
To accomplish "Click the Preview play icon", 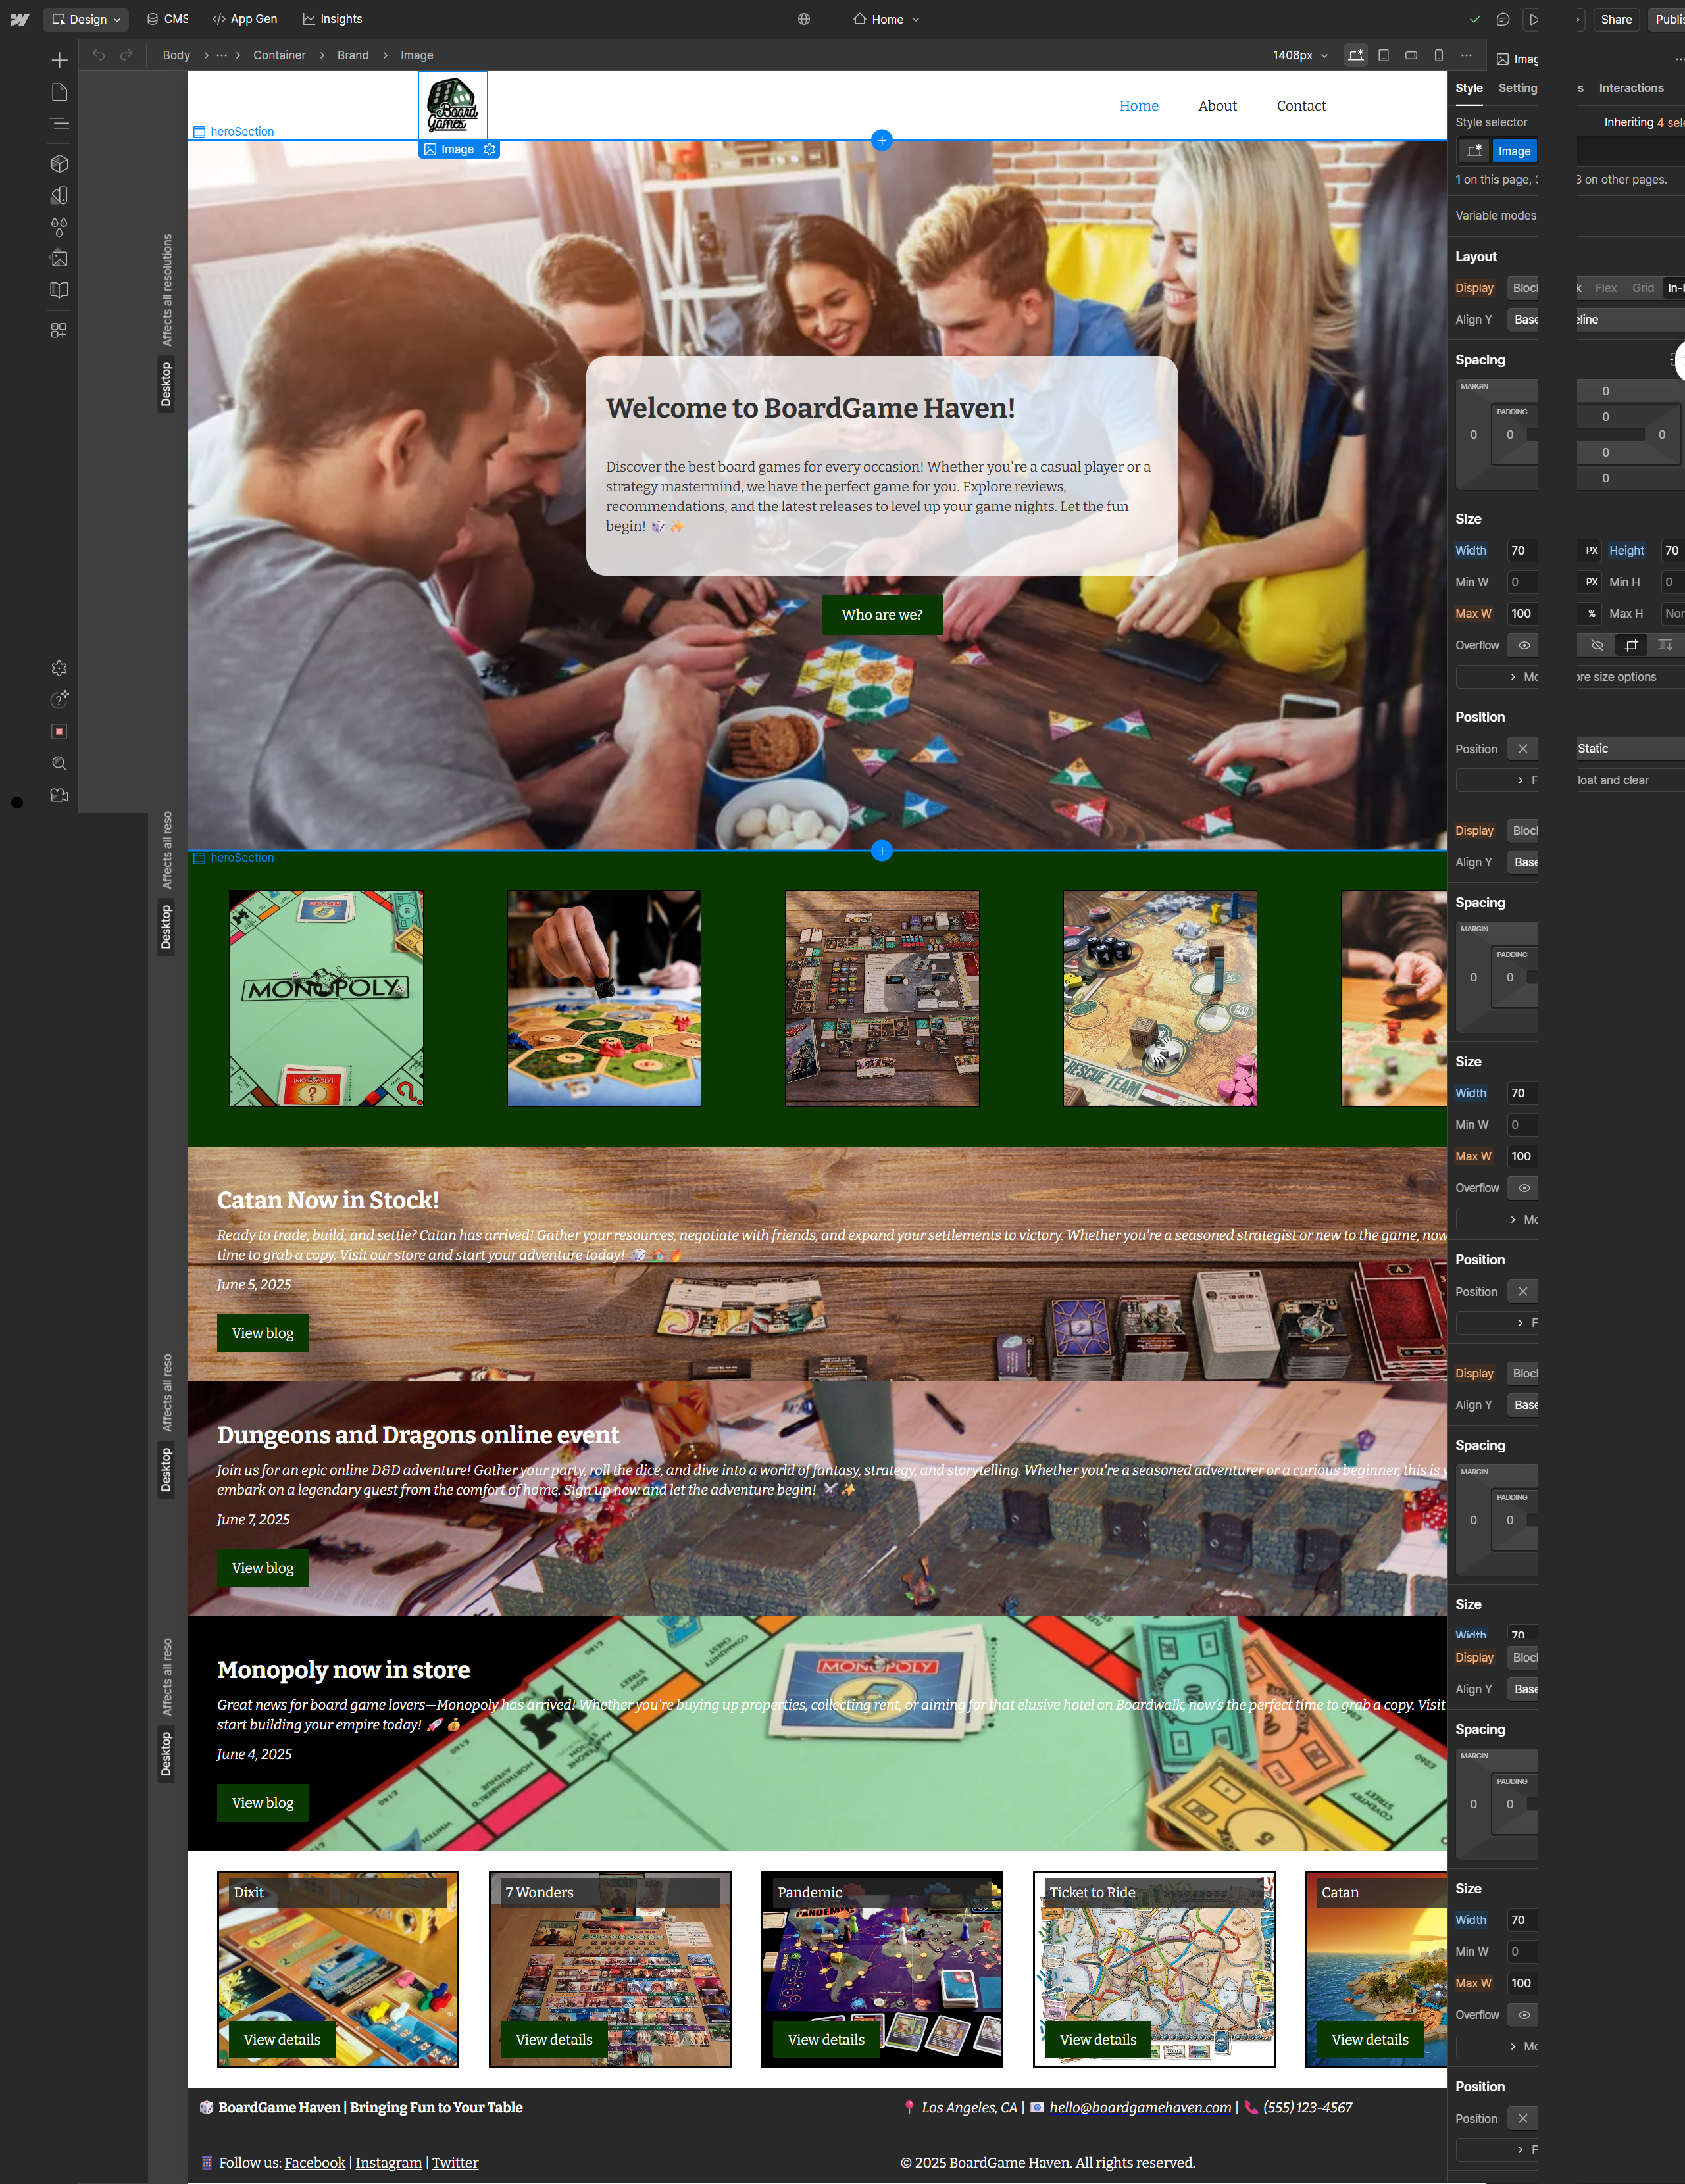I will click(1533, 19).
